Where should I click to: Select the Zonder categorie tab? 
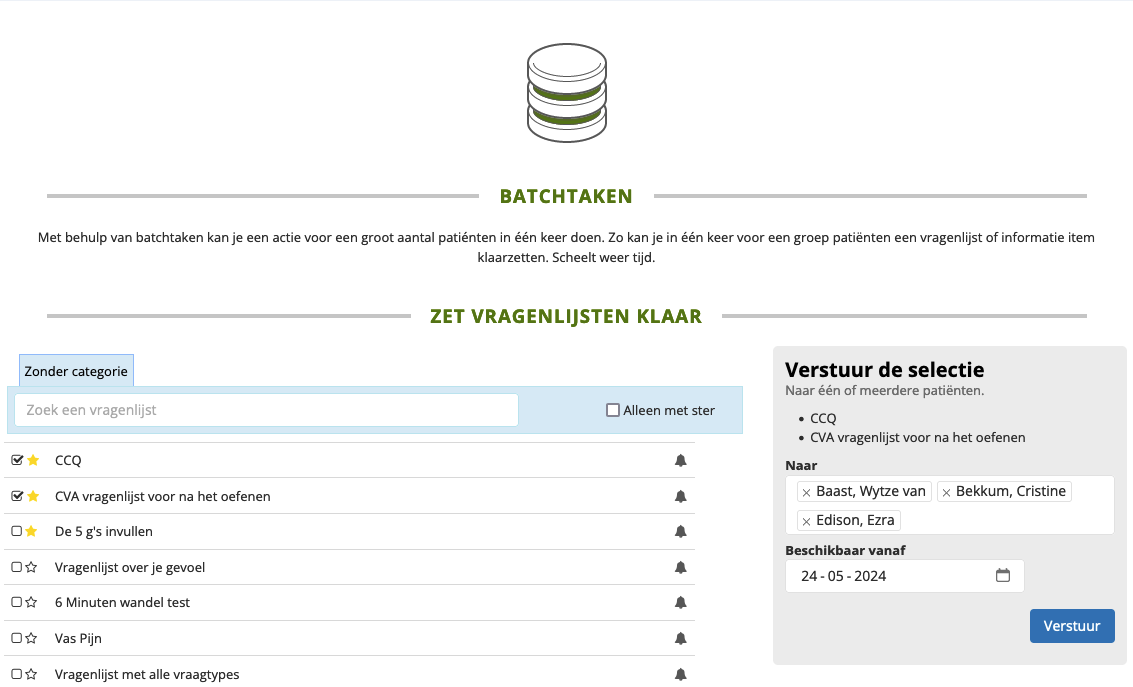[76, 371]
